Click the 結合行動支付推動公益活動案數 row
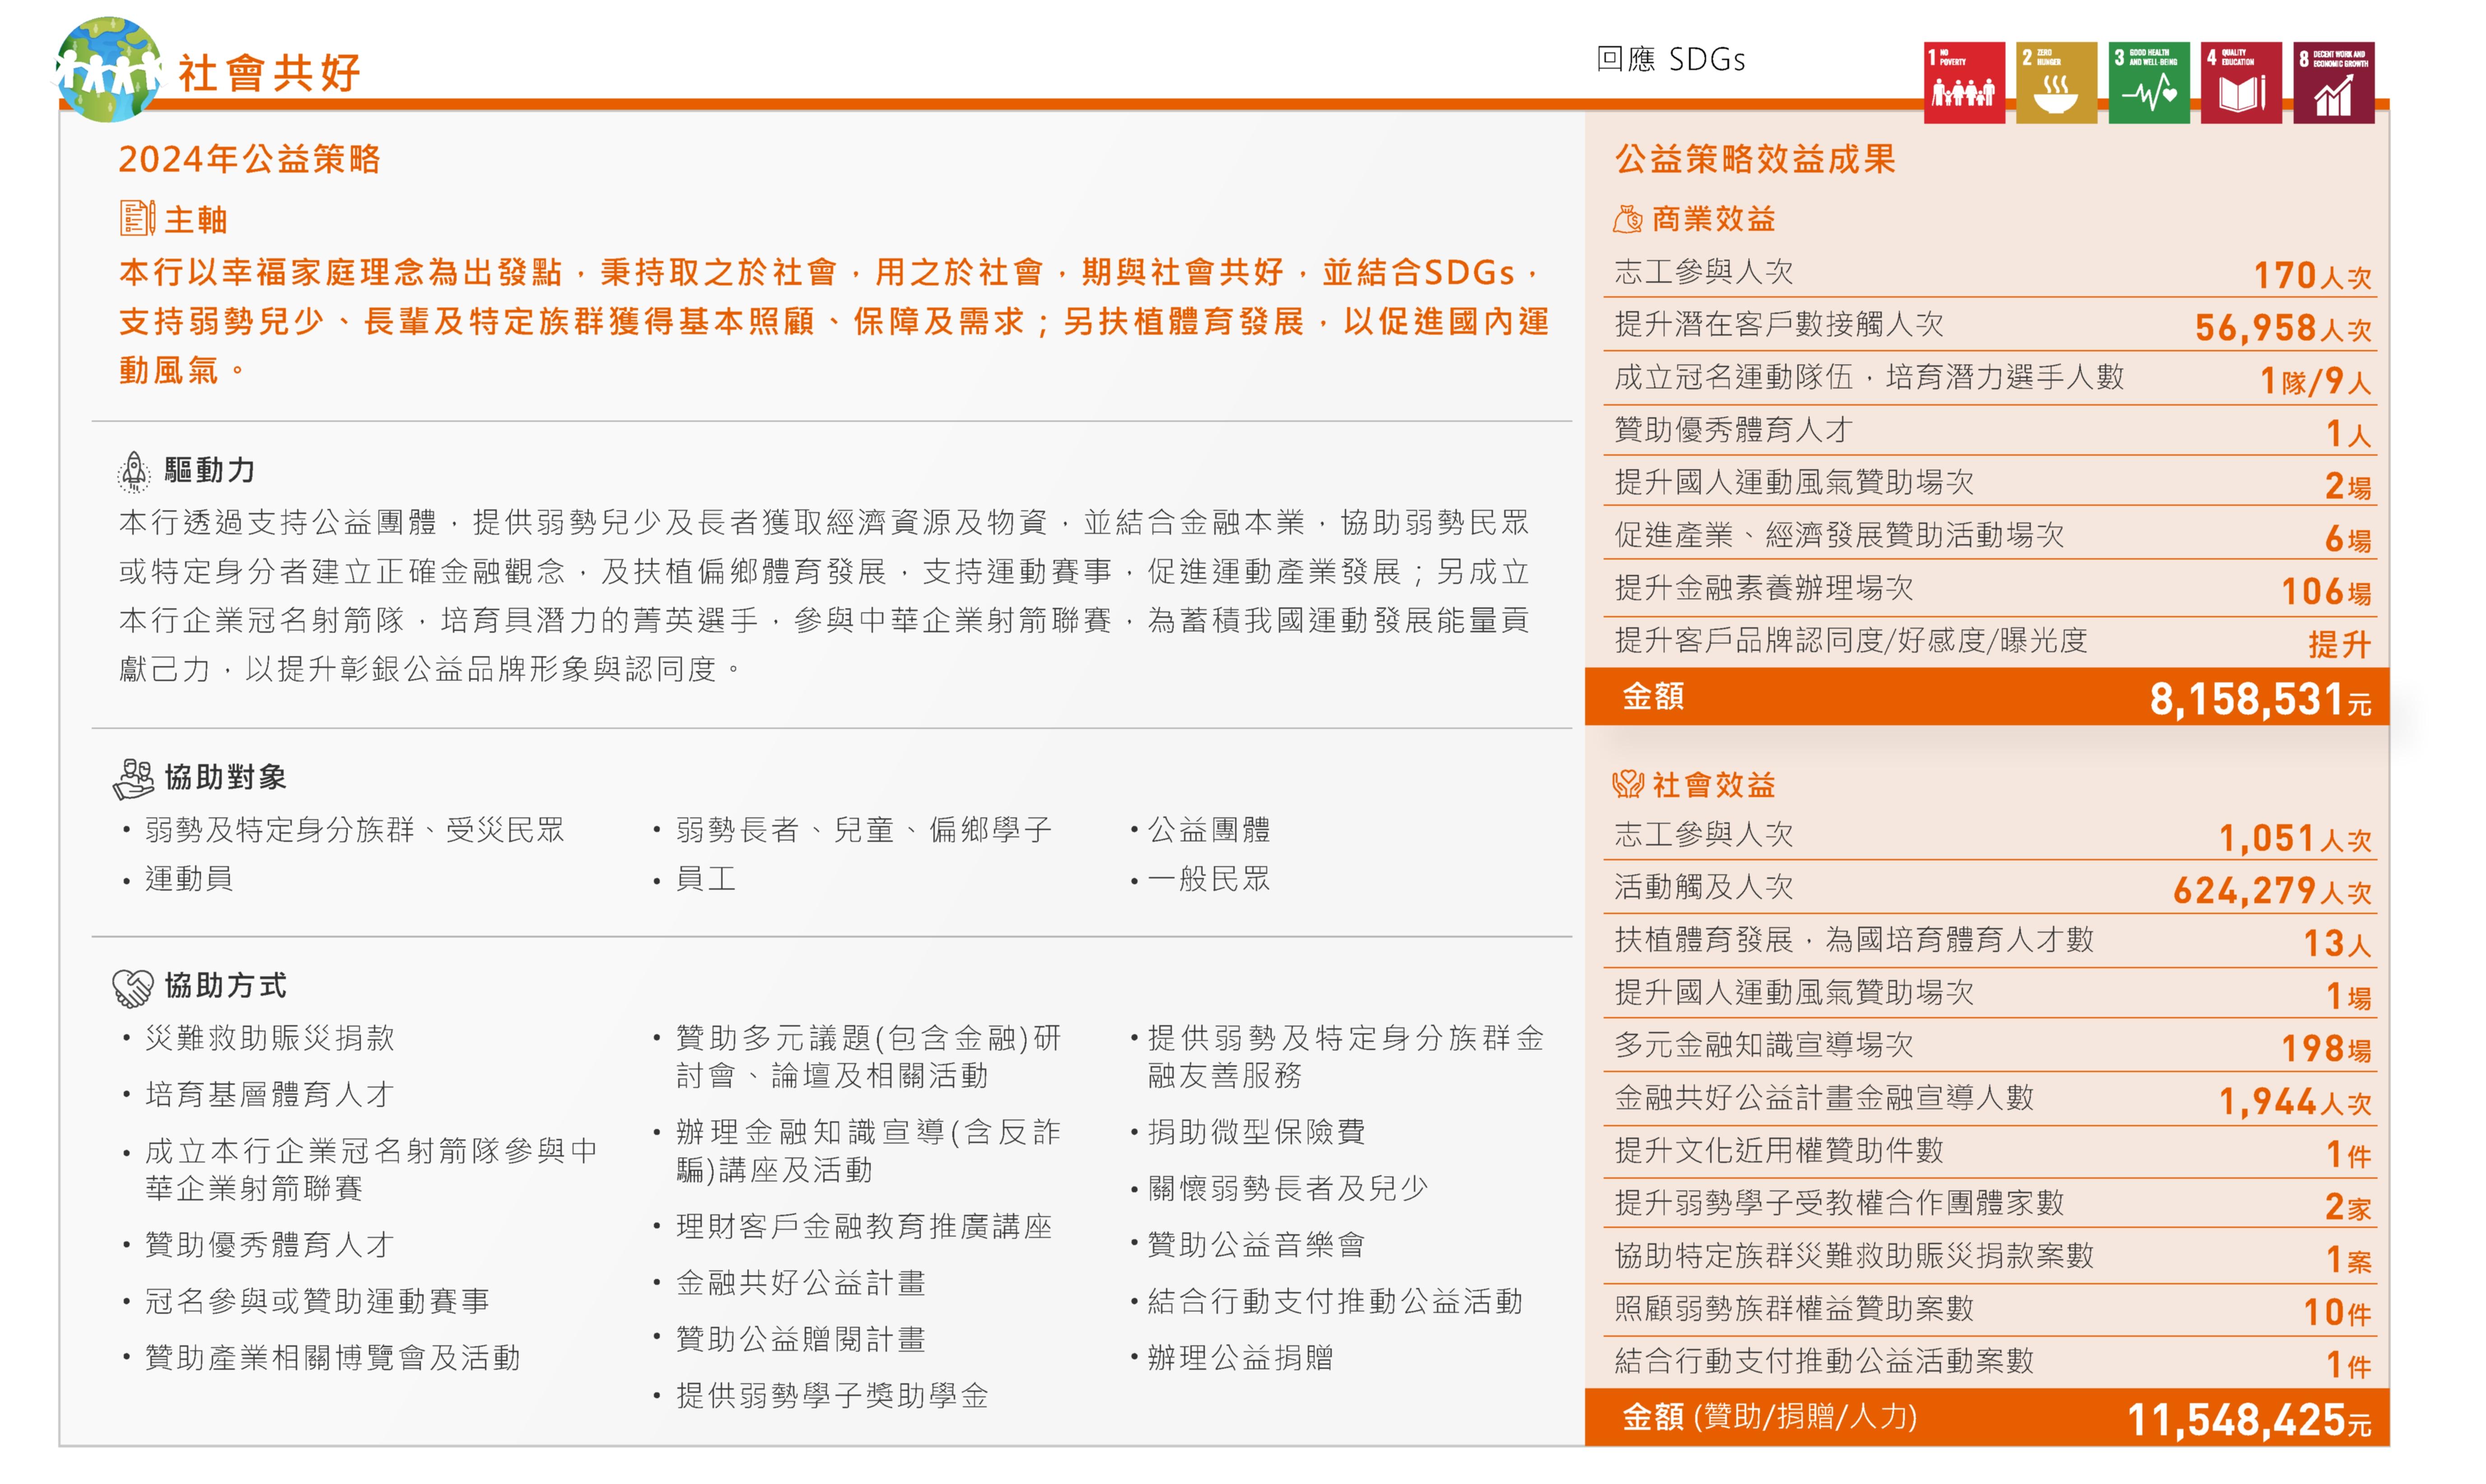The width and height of the screenshot is (2486, 1484). click(1990, 1361)
